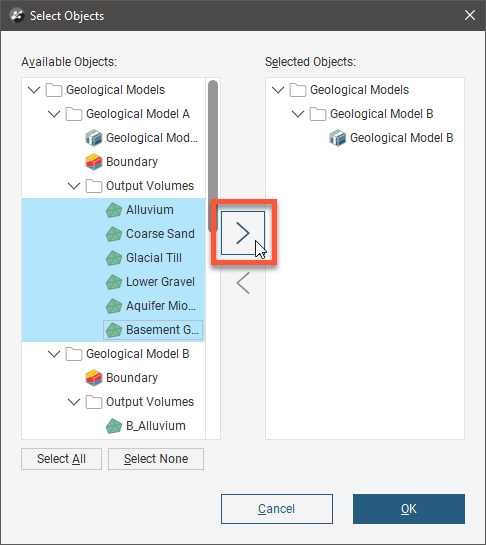Image resolution: width=486 pixels, height=545 pixels.
Task: Click the truncated Geological Mod... model icon
Action: [94, 138]
